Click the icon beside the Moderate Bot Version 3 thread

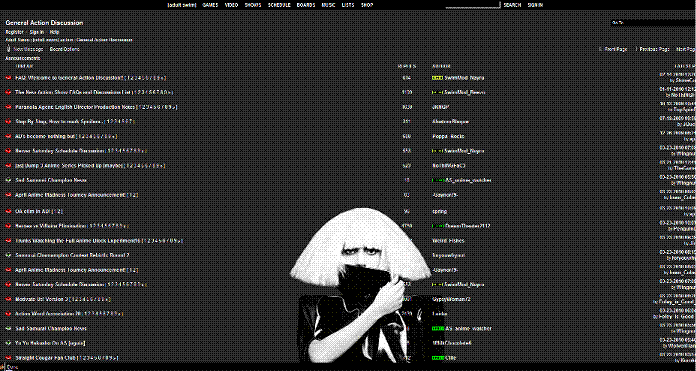pyautogui.click(x=8, y=299)
